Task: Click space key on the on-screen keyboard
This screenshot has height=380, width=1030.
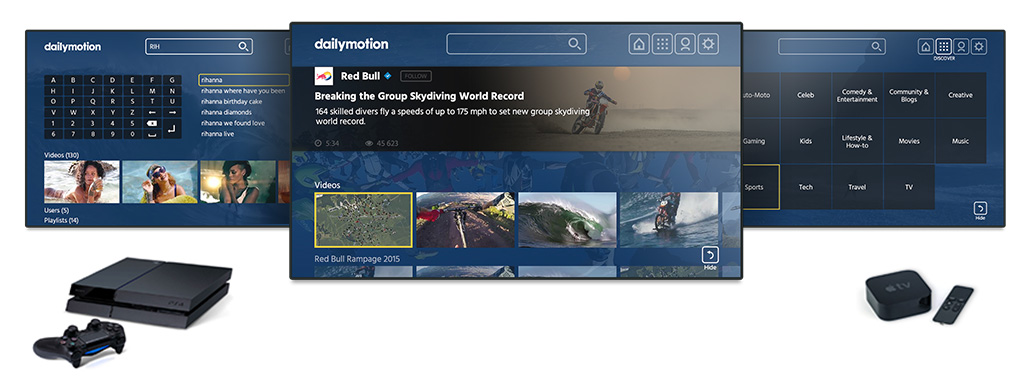Action: [x=152, y=134]
